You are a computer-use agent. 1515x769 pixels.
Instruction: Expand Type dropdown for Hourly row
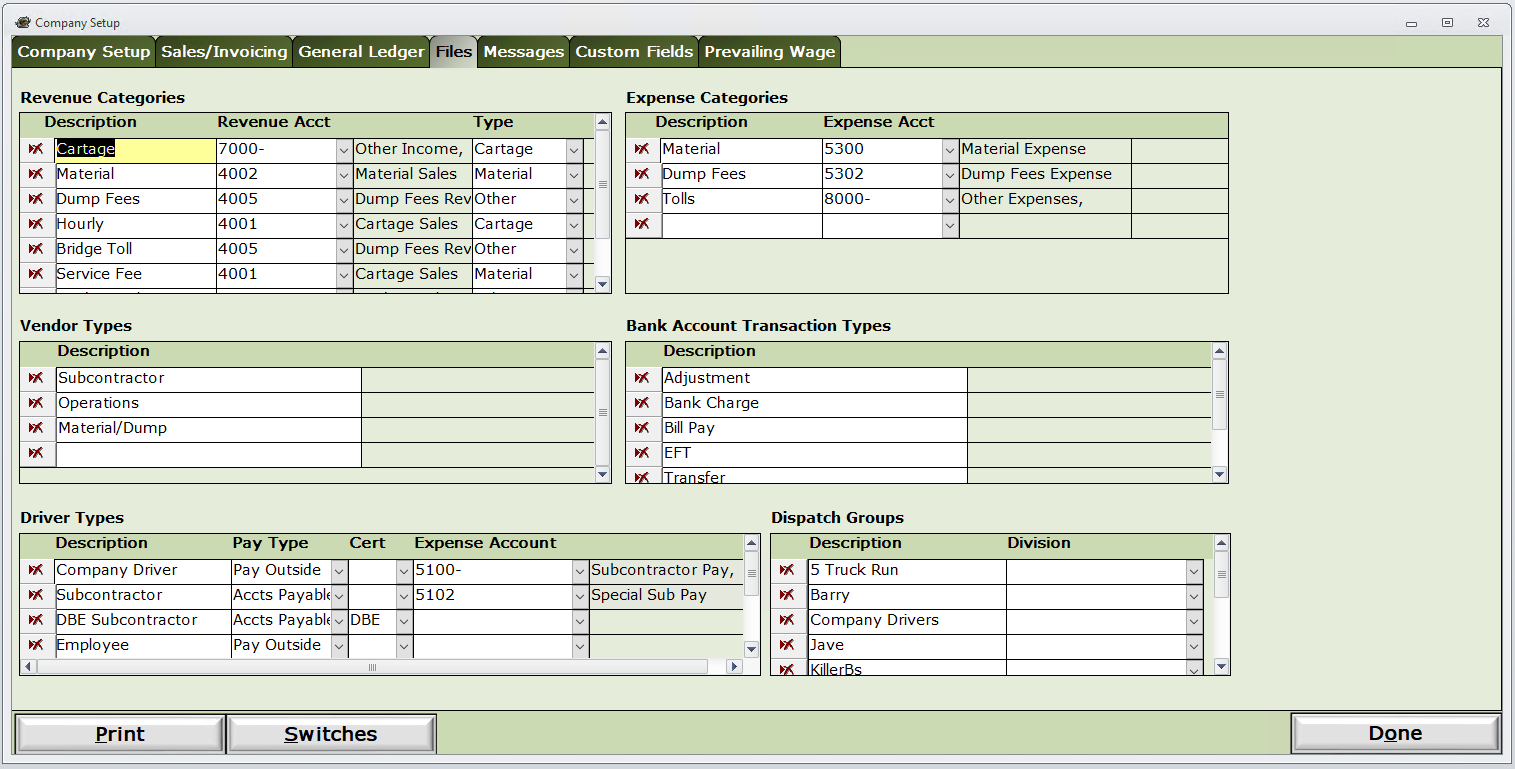pos(574,225)
